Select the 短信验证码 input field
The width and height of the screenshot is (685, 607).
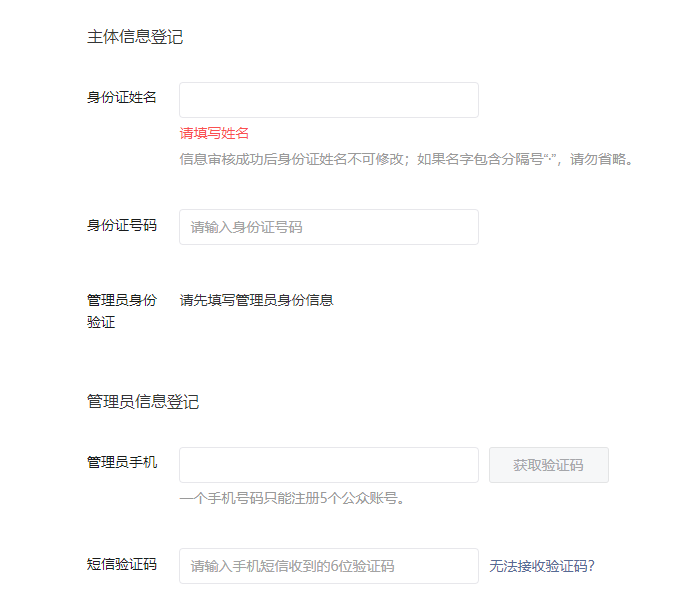(328, 566)
